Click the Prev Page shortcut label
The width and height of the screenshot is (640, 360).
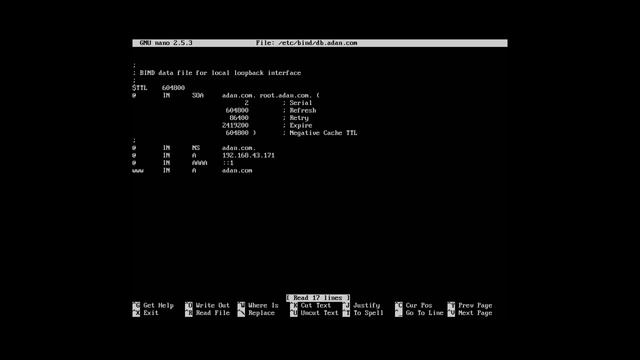[x=475, y=305]
